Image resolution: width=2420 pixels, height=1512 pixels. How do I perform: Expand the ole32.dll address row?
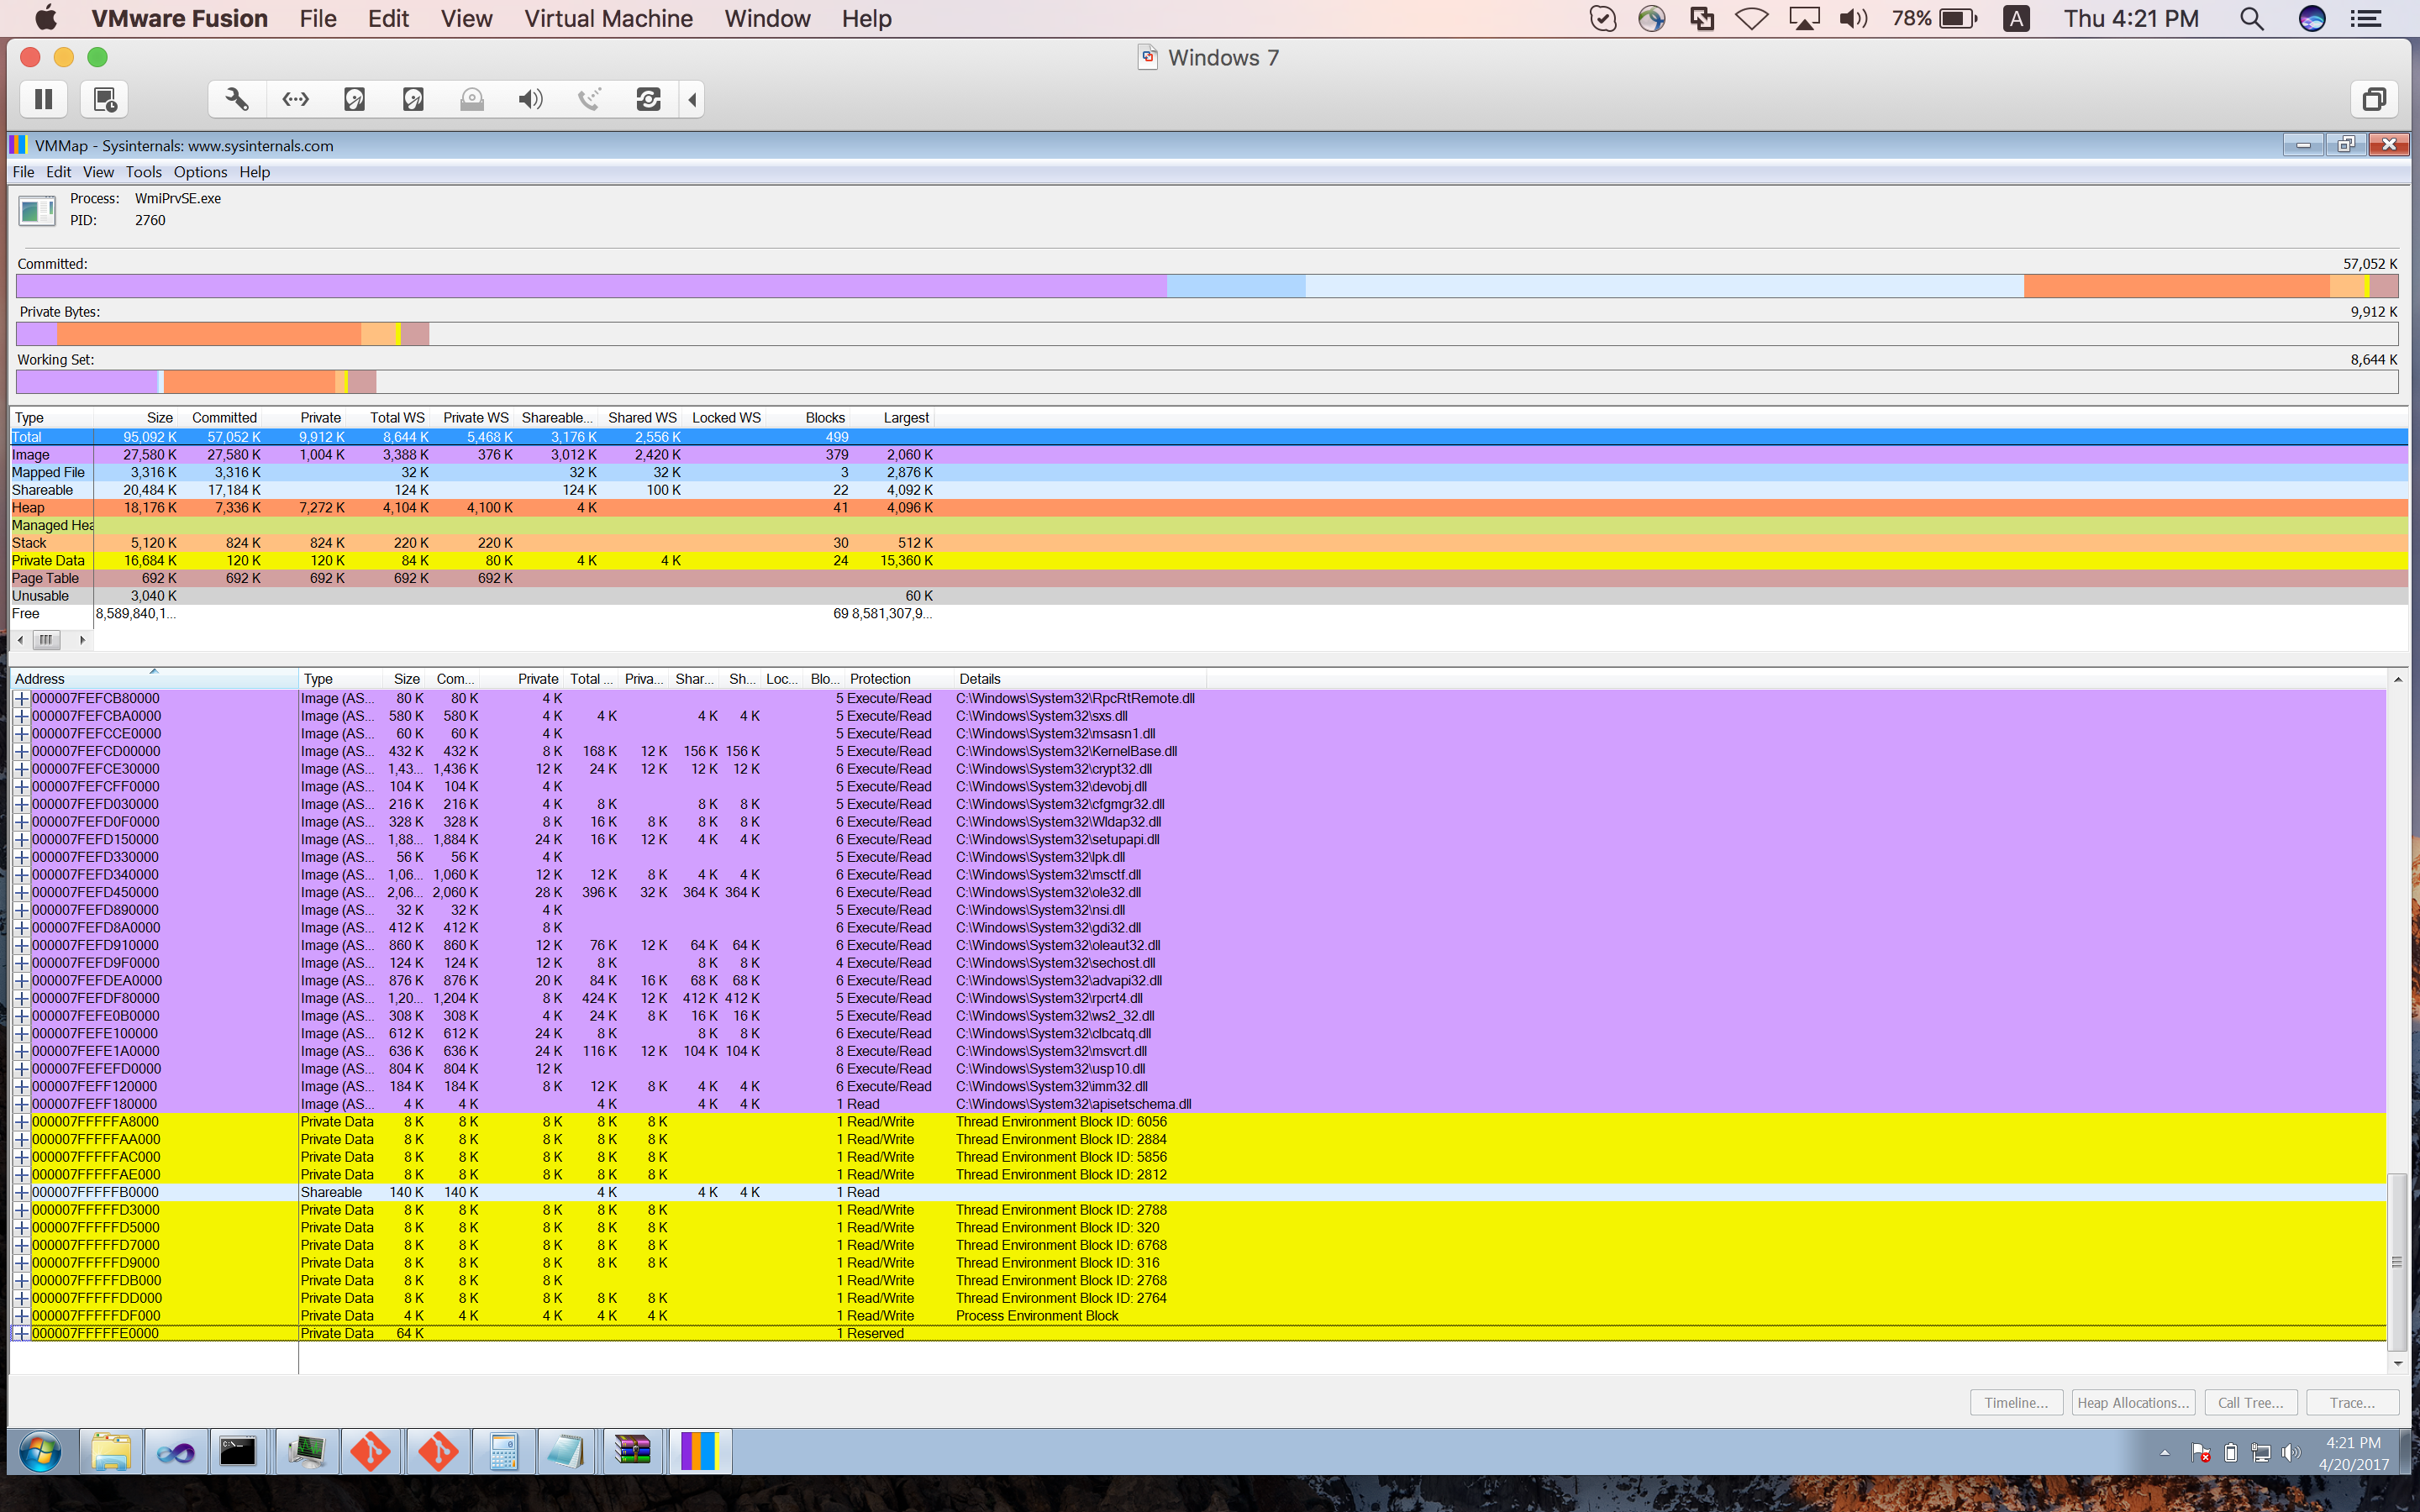(x=21, y=893)
